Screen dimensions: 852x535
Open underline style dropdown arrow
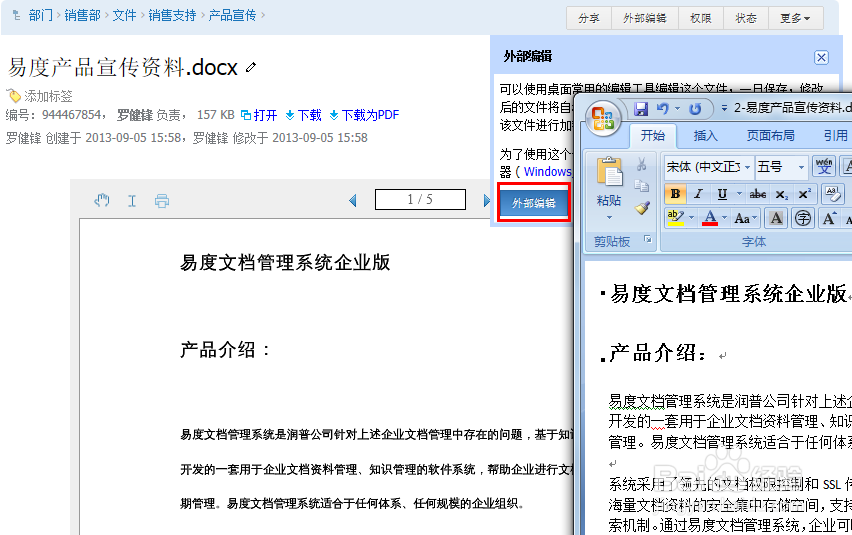(739, 194)
